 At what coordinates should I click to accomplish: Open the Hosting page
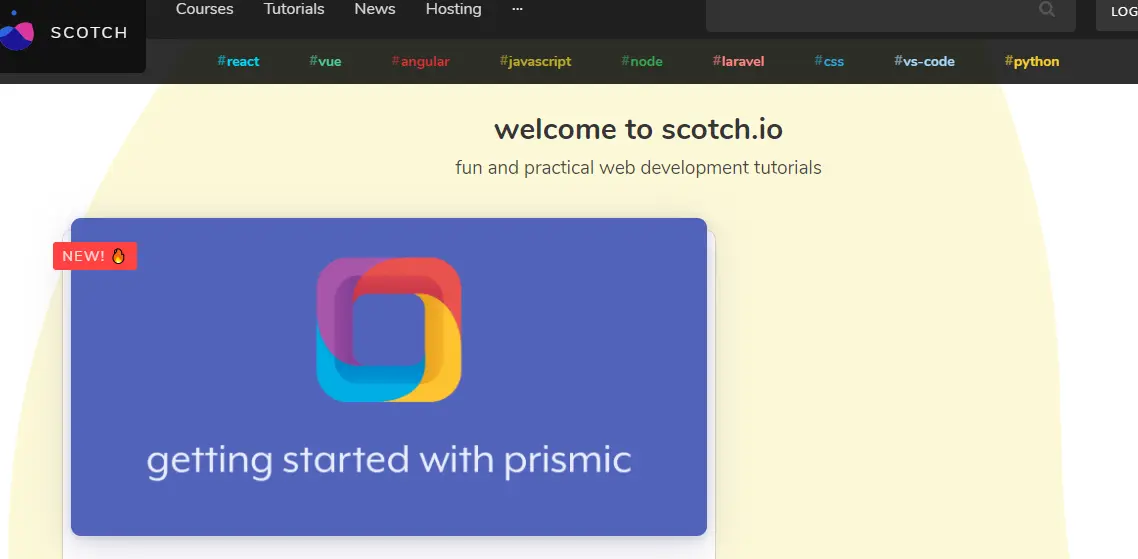point(454,9)
